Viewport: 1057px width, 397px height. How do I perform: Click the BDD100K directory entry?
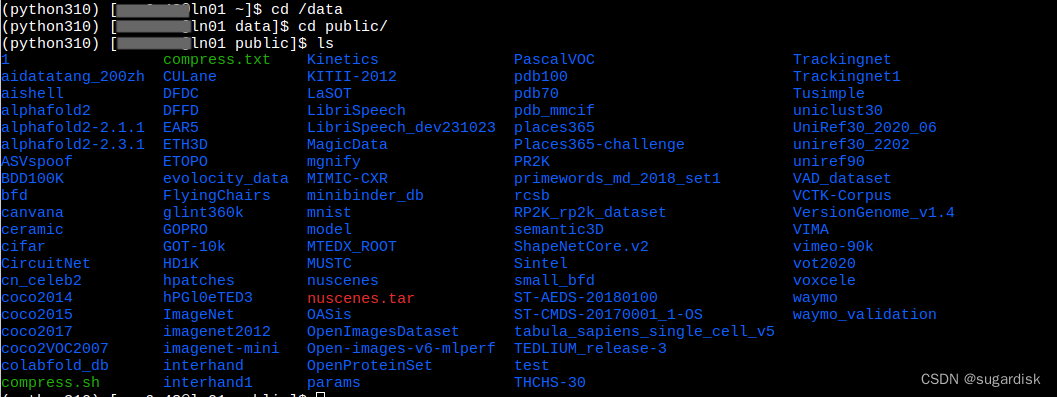[x=32, y=179]
